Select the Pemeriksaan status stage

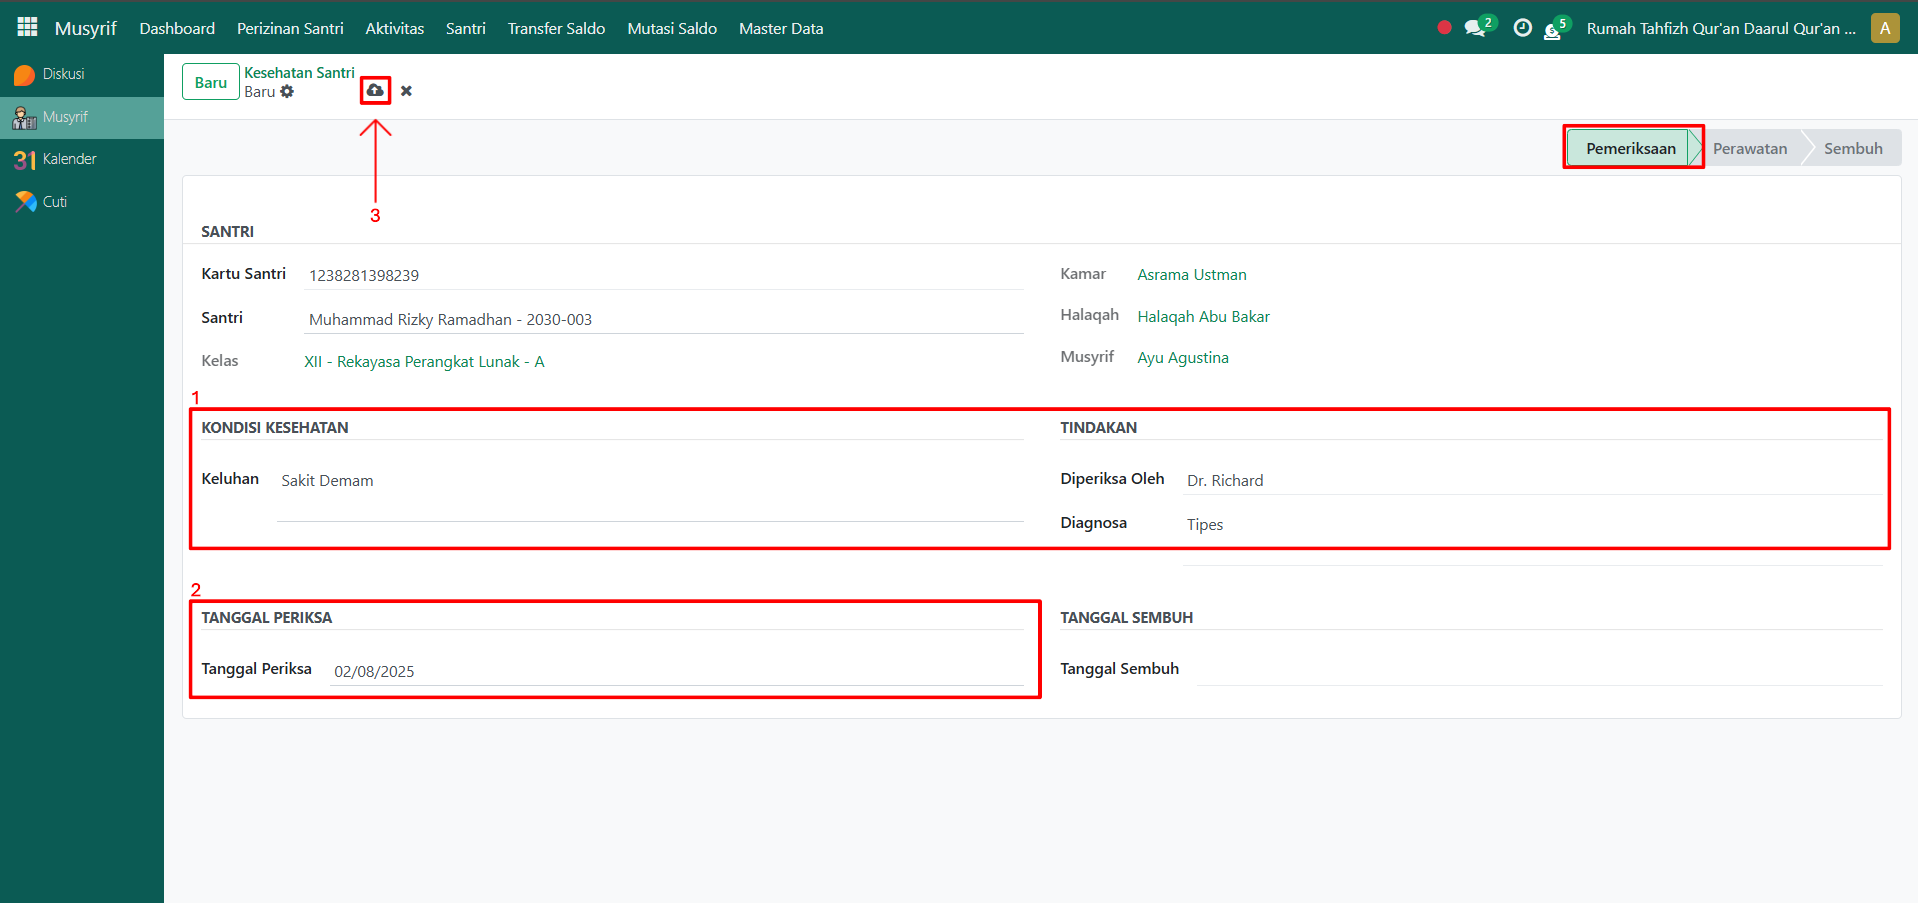[1630, 149]
